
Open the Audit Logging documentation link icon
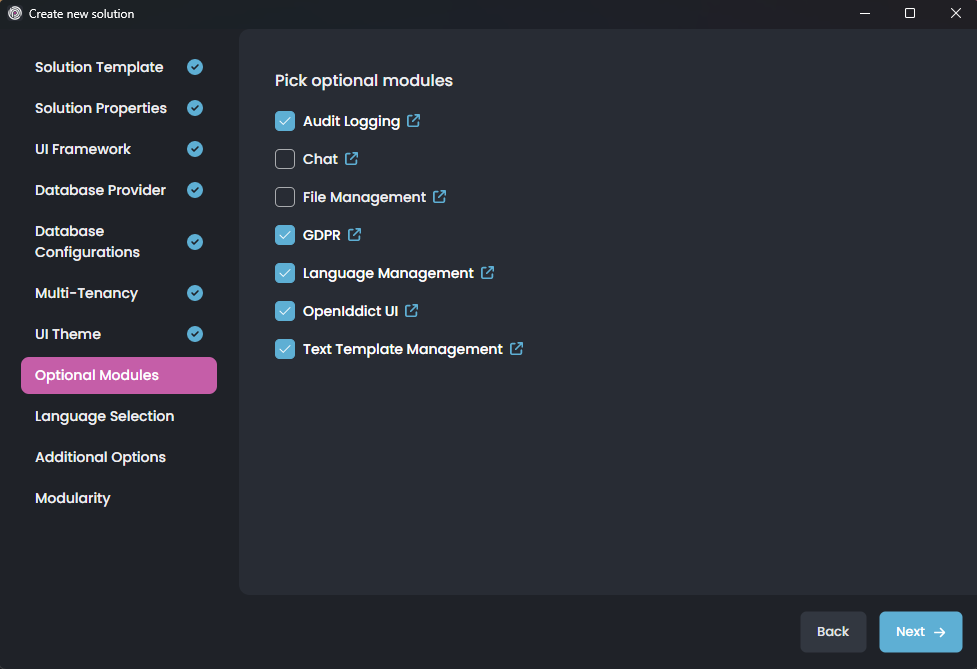414,120
